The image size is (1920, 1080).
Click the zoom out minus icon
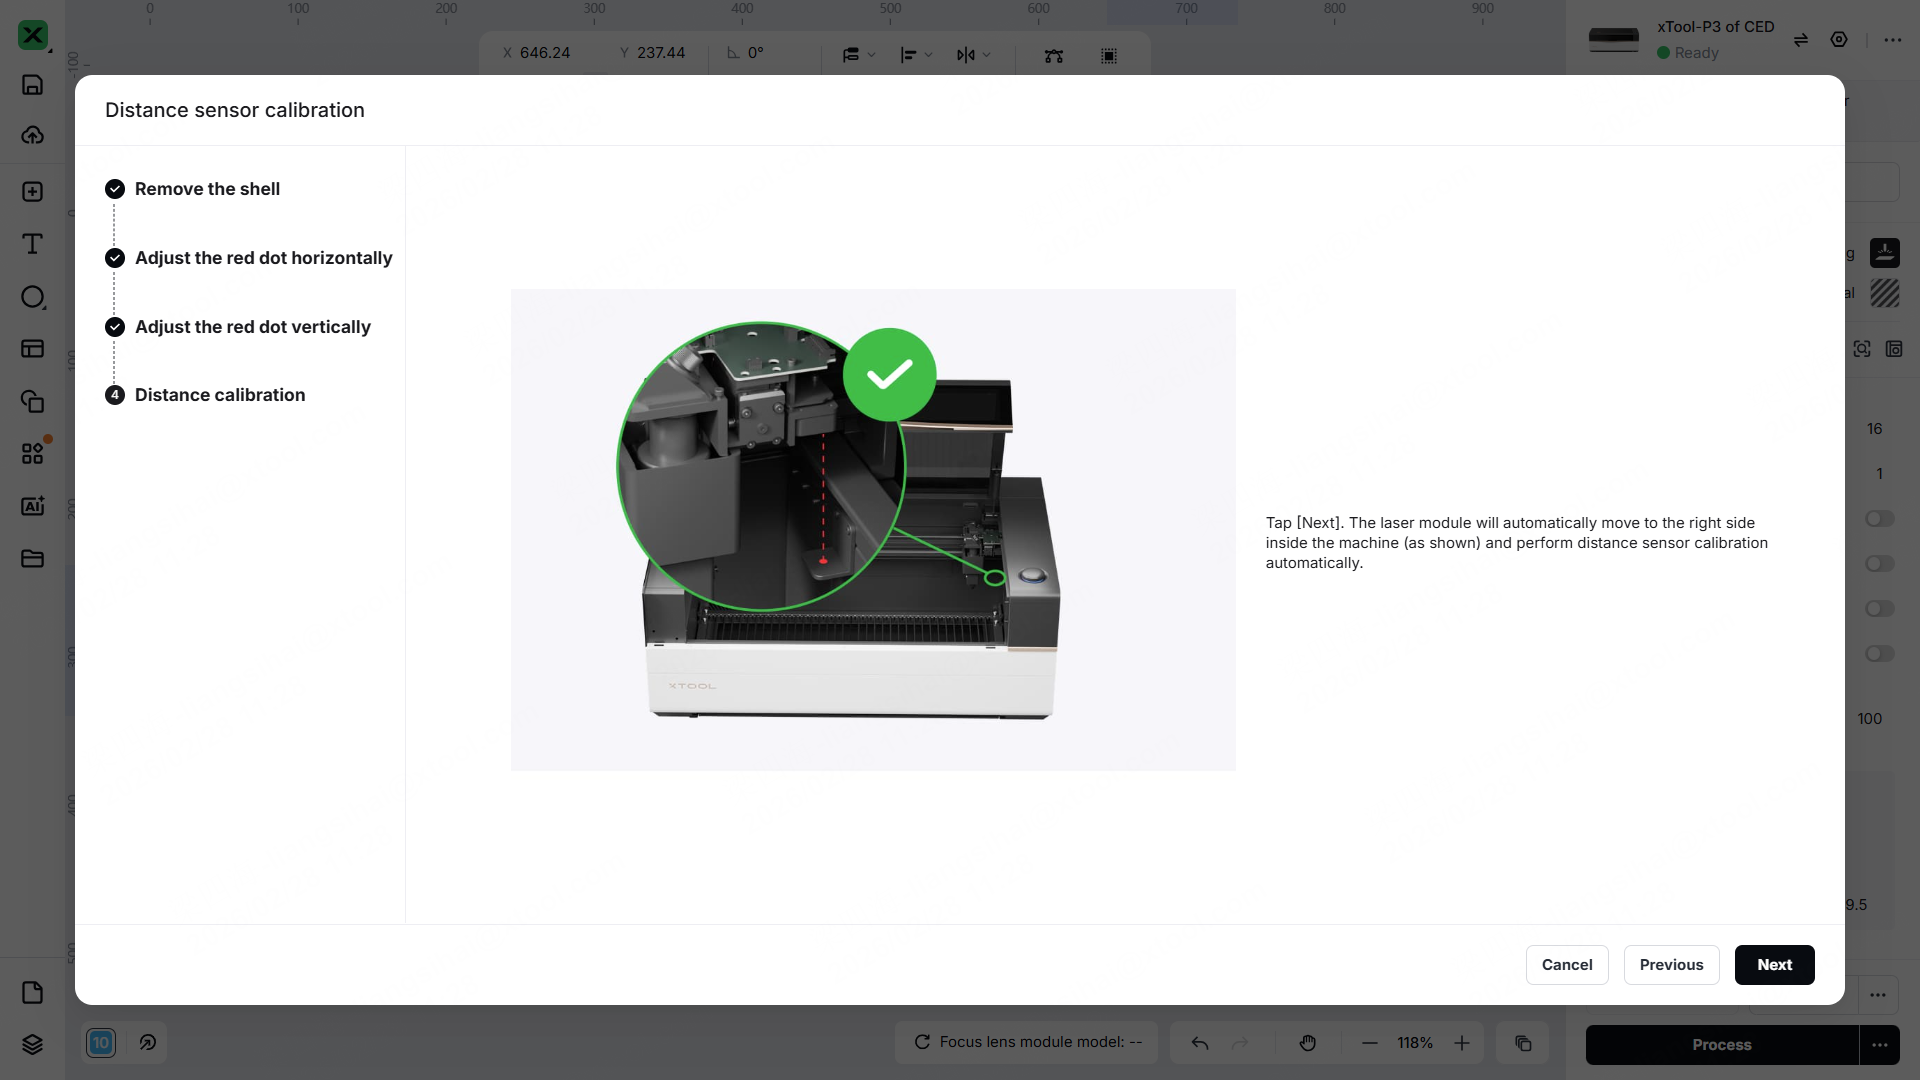[1370, 1043]
